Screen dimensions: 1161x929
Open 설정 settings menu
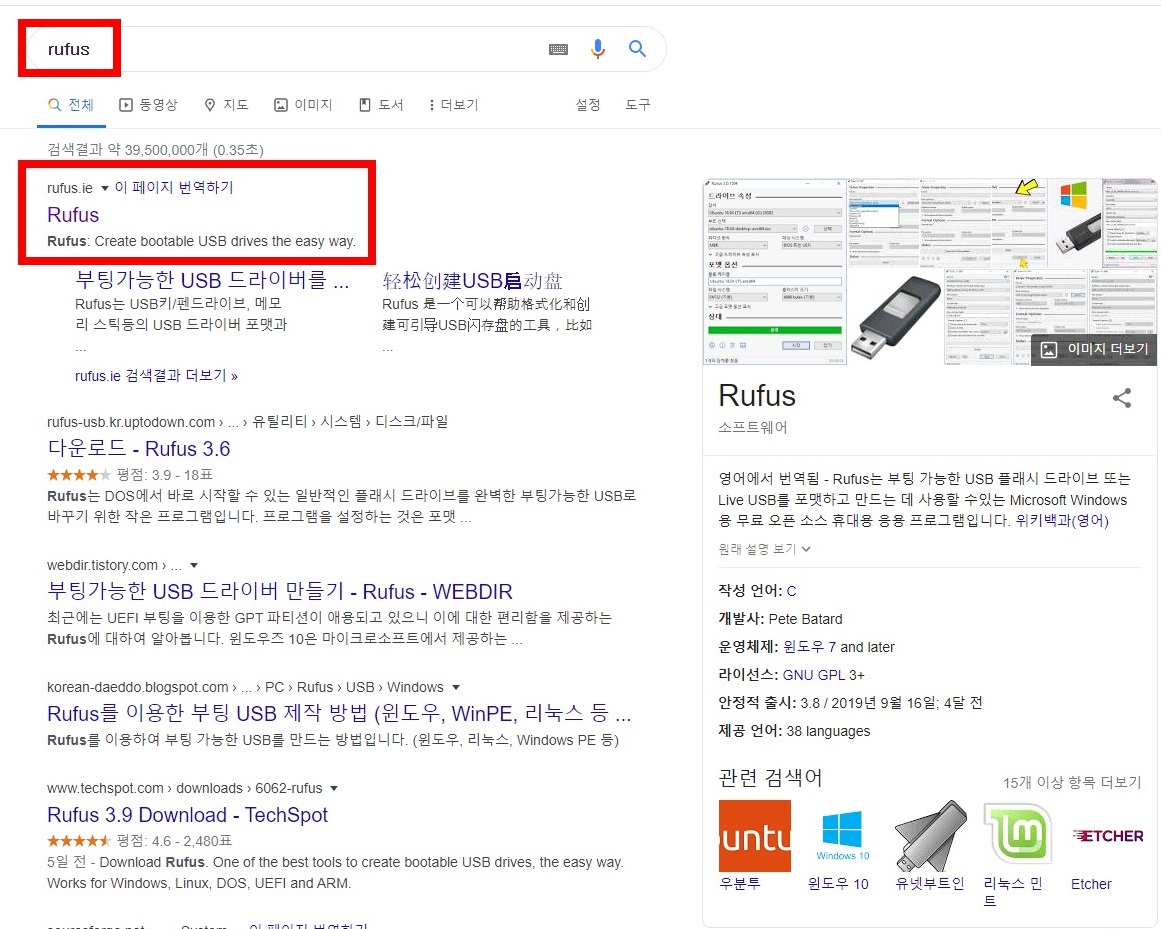(x=588, y=105)
